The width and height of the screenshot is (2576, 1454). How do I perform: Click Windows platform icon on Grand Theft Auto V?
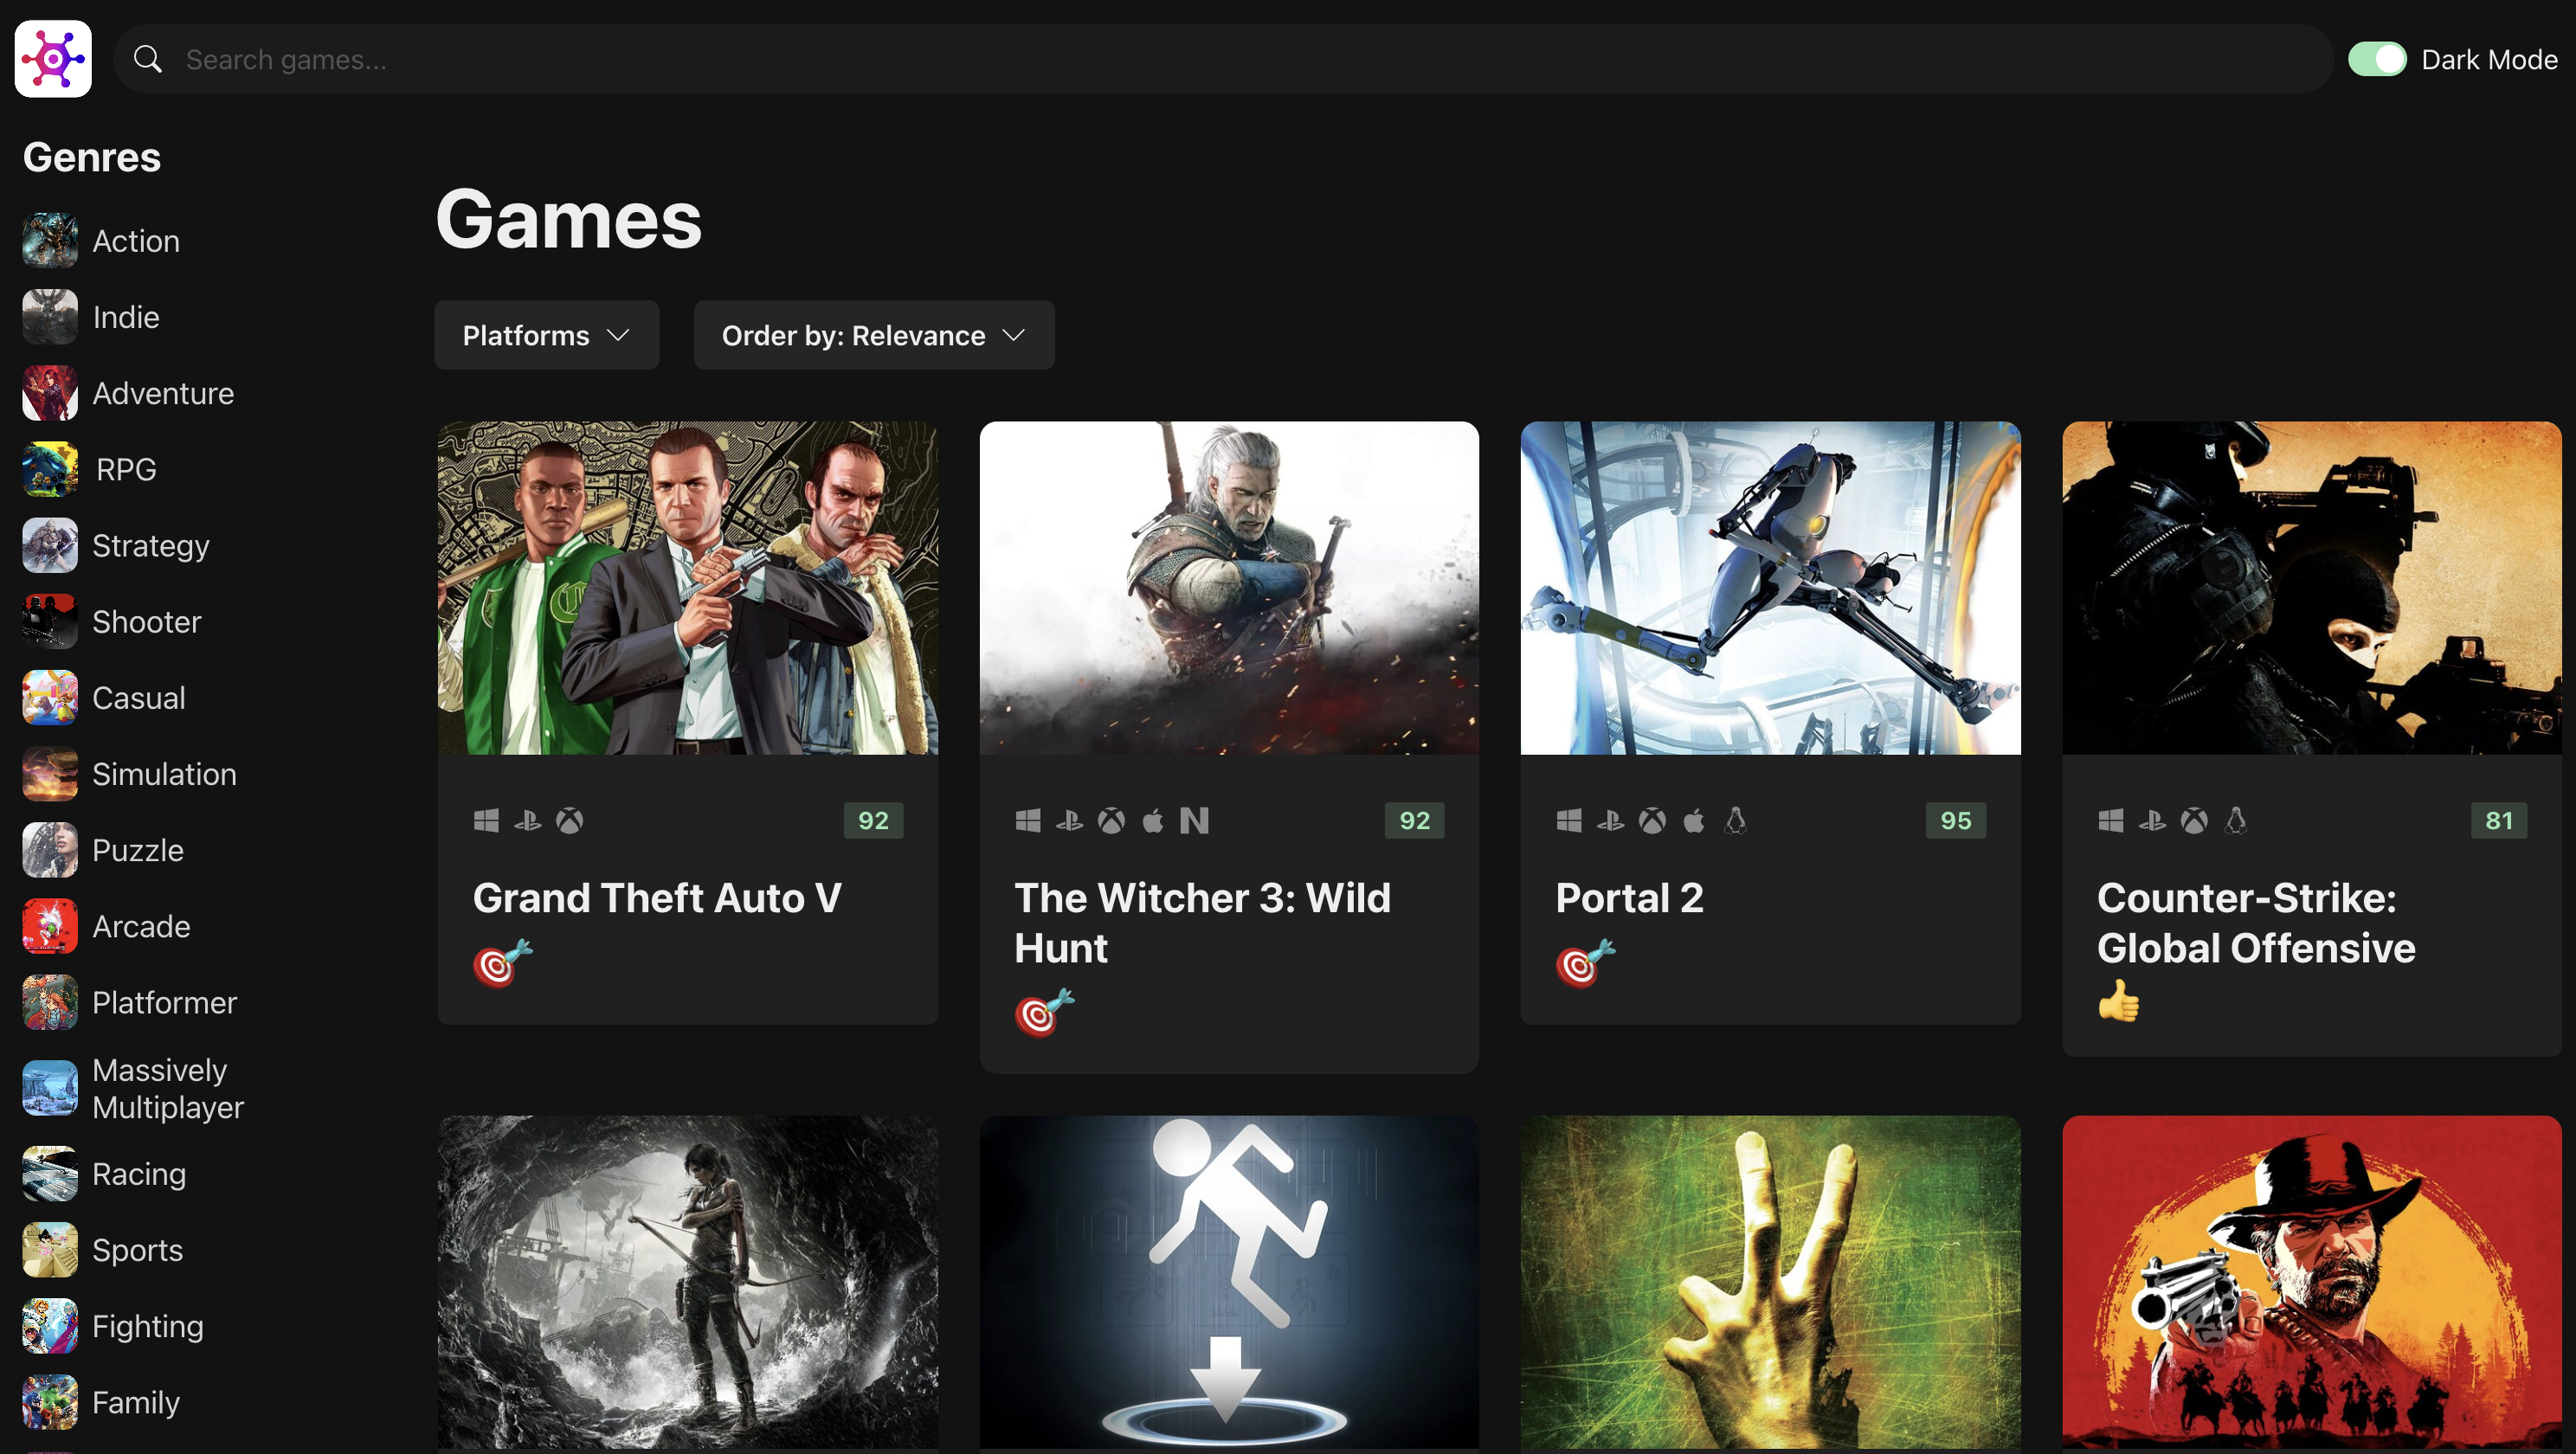[486, 821]
